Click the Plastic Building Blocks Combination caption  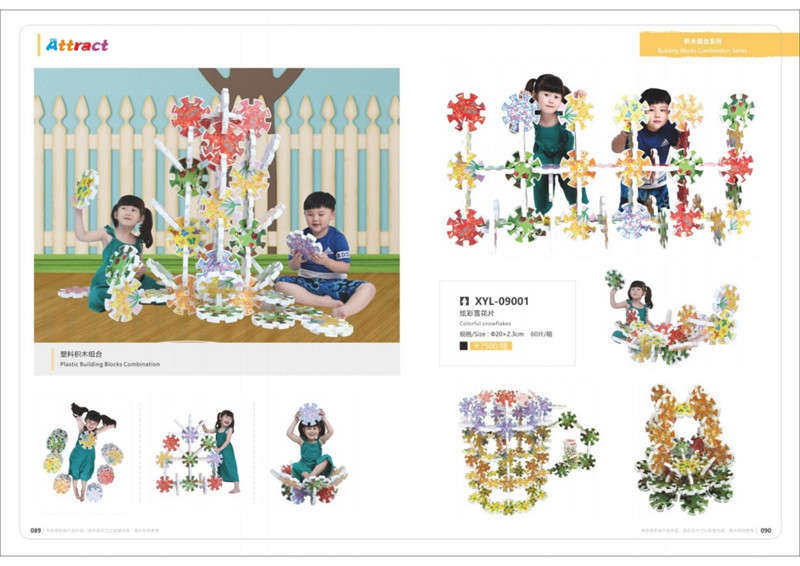(x=110, y=364)
